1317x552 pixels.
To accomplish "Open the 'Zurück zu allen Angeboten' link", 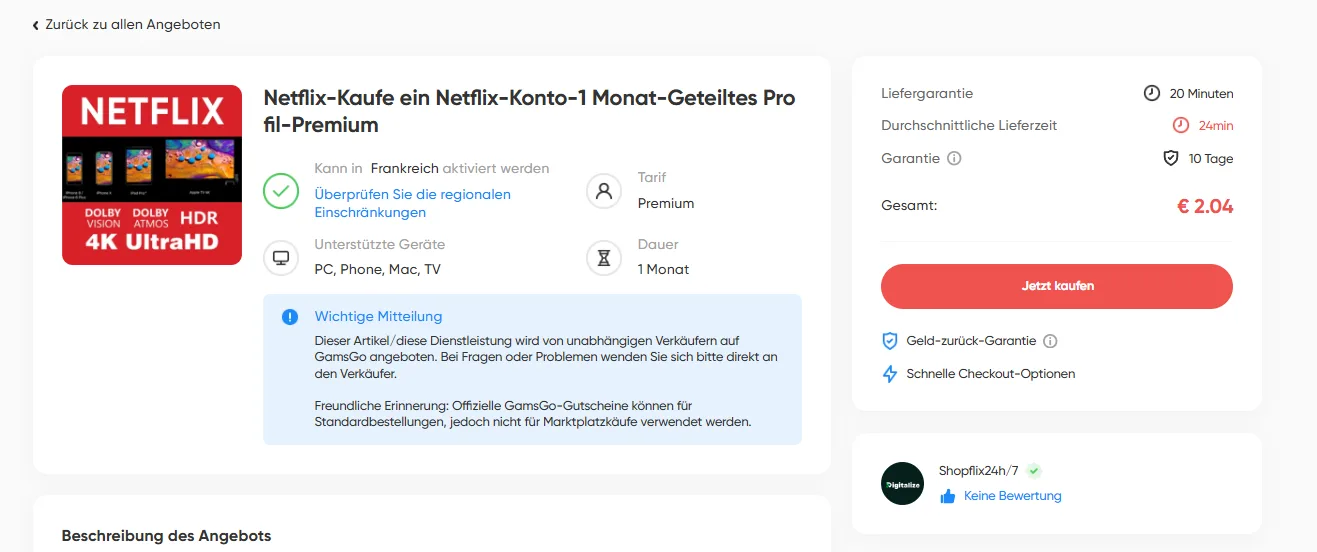I will (133, 24).
